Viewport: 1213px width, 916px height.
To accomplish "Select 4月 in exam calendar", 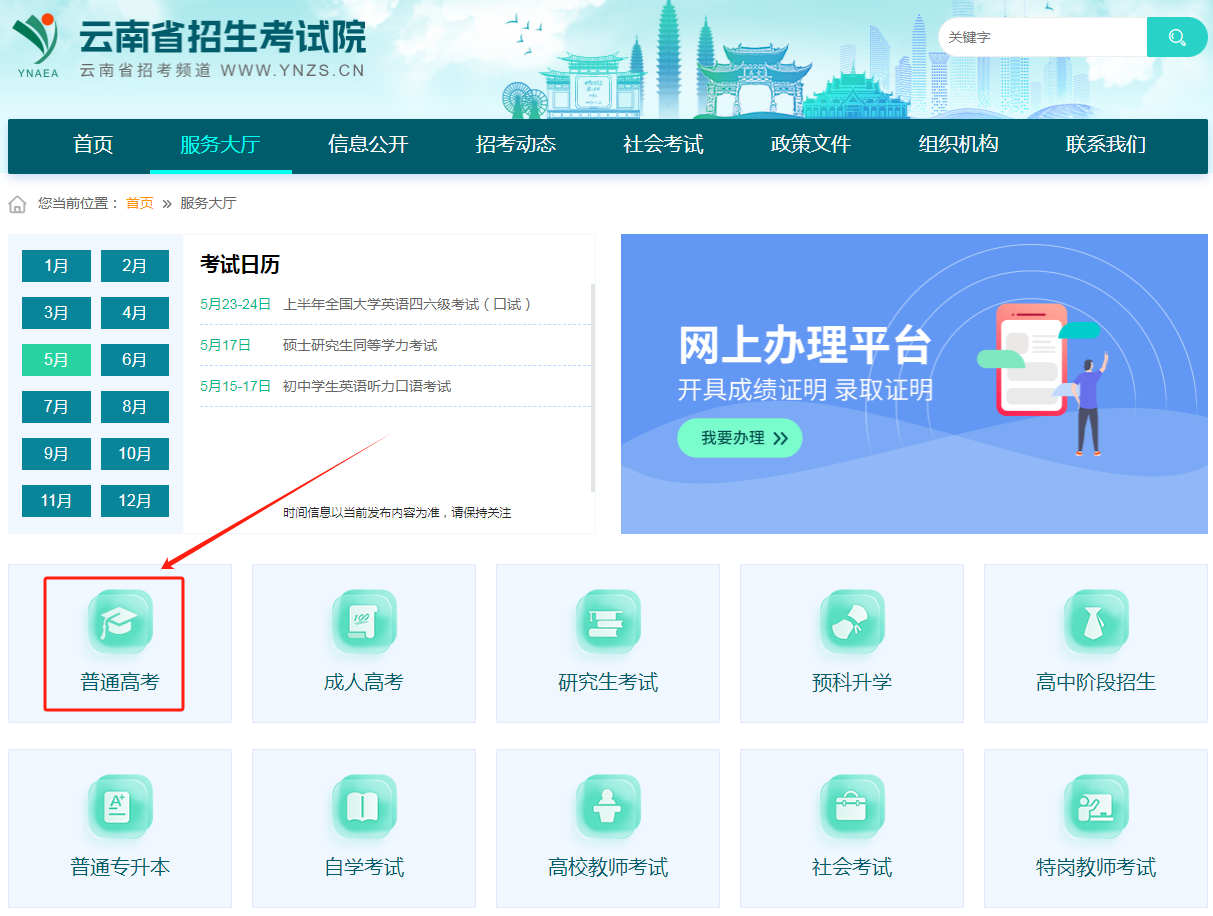I will pos(135,313).
